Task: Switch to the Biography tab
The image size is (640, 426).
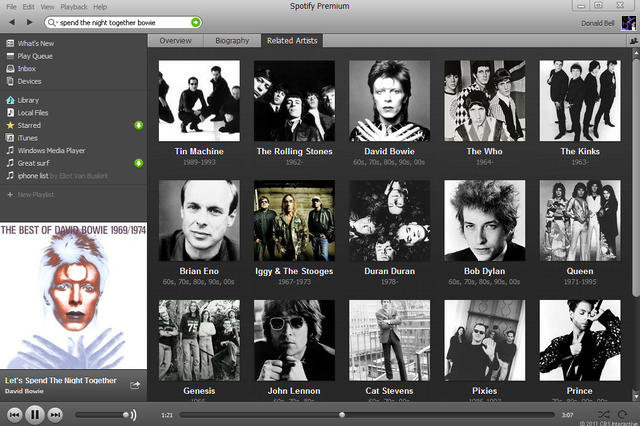Action: [x=232, y=41]
